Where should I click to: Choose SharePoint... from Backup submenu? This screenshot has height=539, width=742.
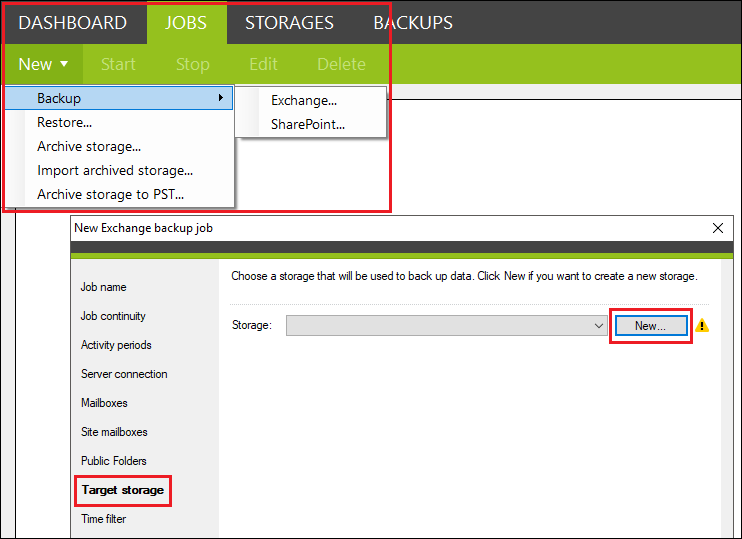click(x=308, y=124)
